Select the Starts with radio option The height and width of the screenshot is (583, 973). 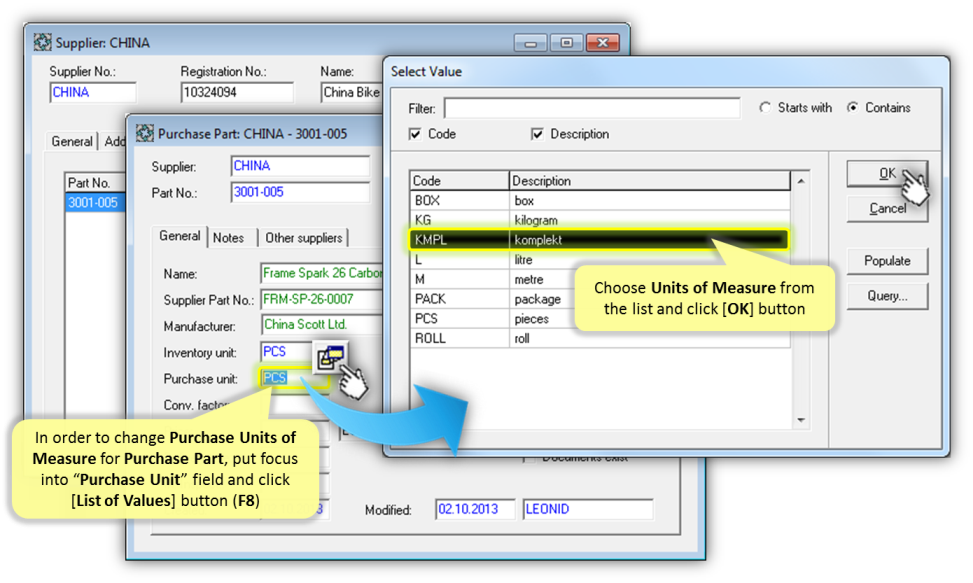coord(766,108)
